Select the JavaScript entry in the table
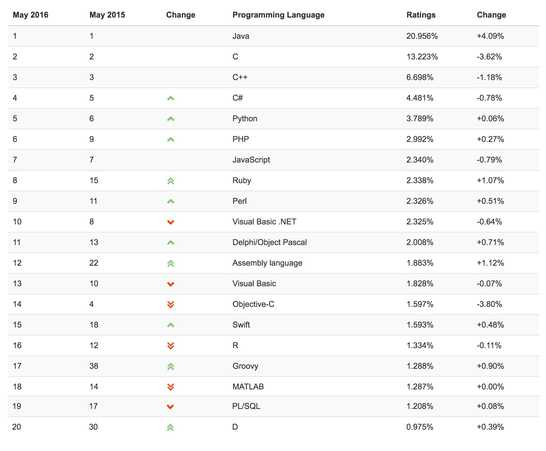The height and width of the screenshot is (451, 546). point(251,160)
